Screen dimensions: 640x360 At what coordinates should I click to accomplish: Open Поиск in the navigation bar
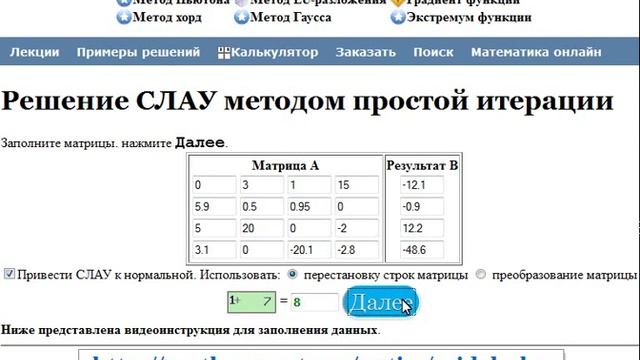[x=433, y=52]
